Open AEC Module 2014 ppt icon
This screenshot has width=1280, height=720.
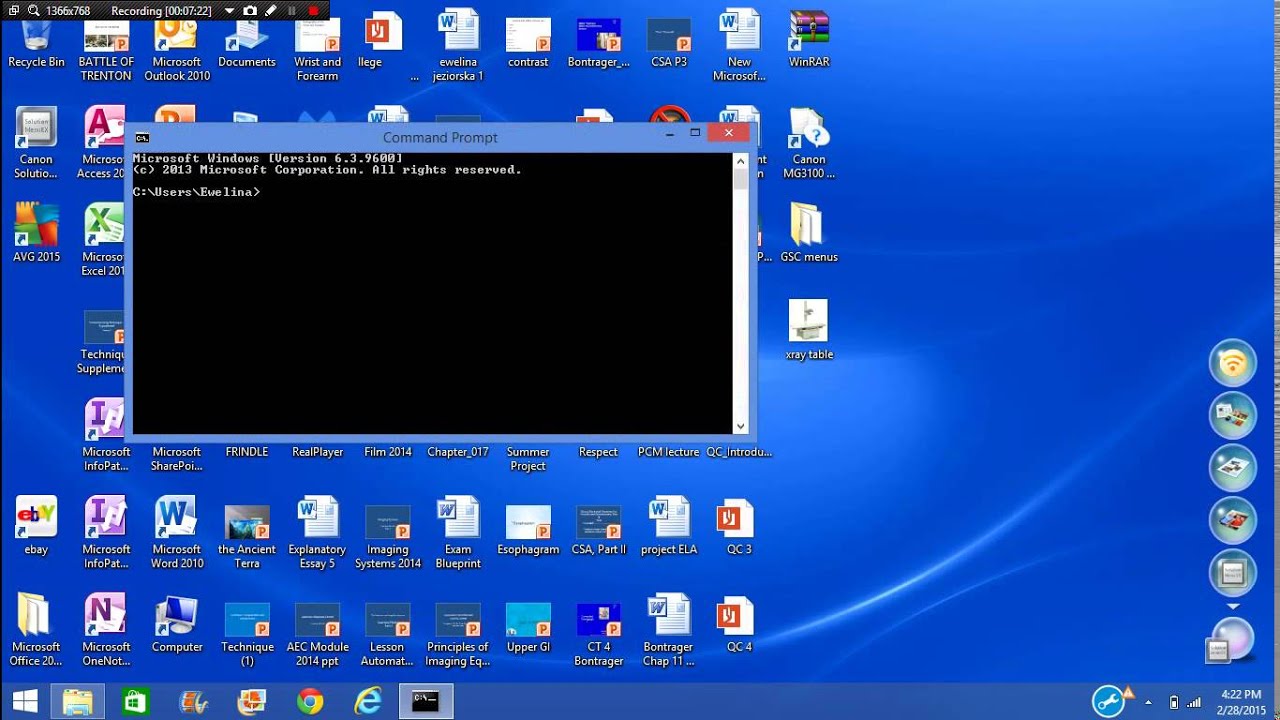tap(317, 634)
